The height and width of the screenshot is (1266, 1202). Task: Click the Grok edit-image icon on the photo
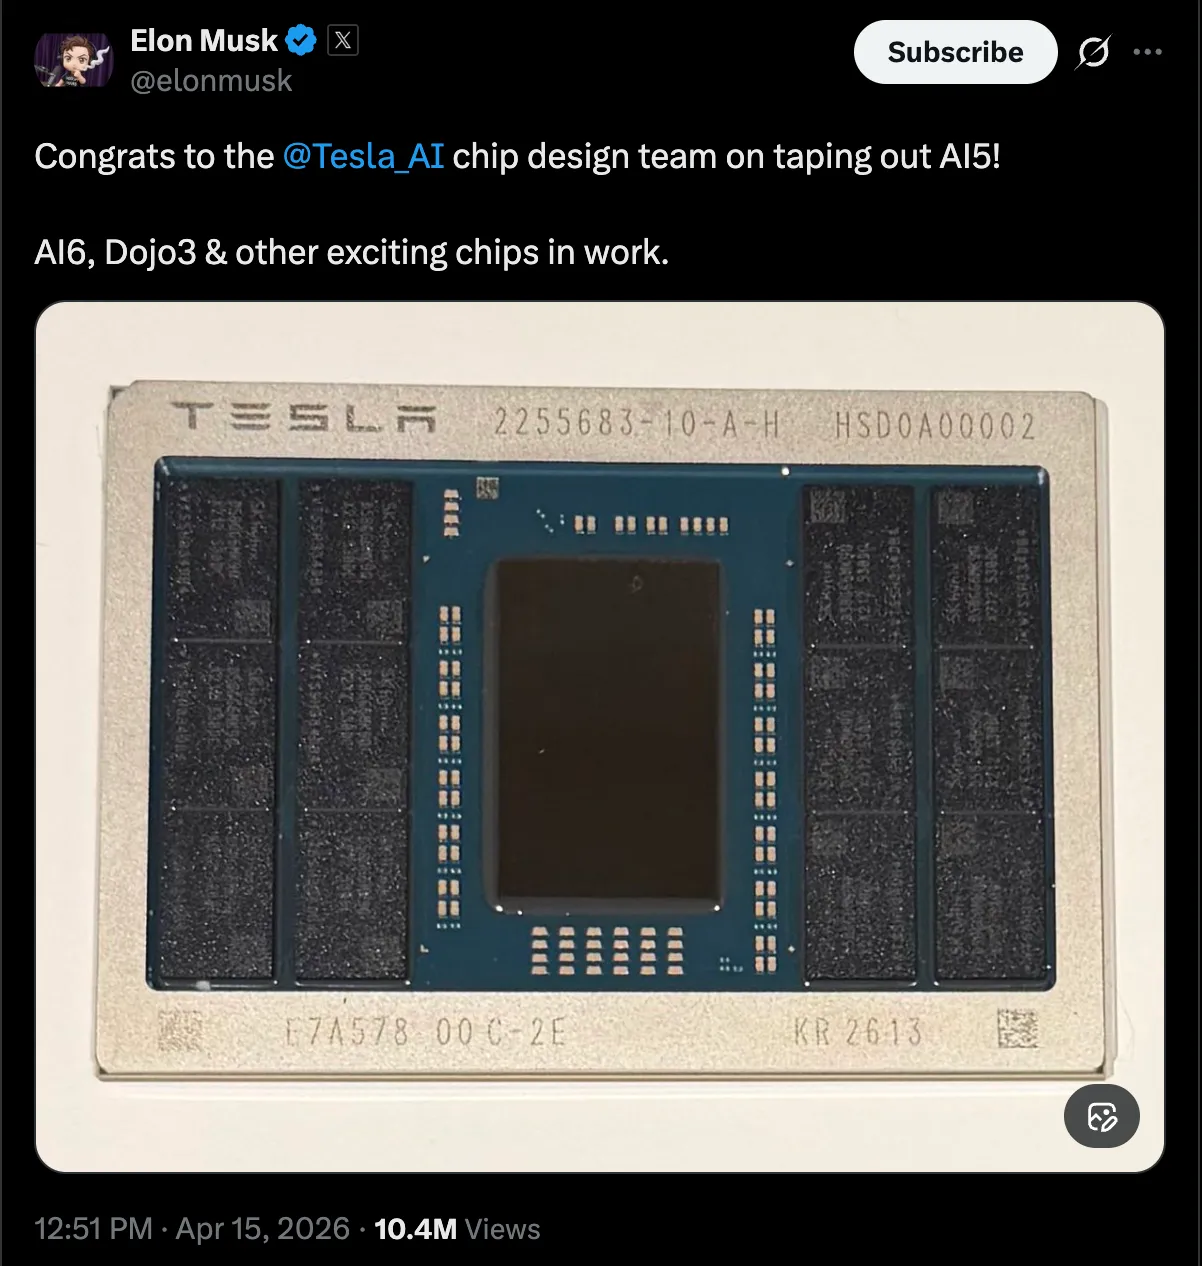tap(1101, 1116)
